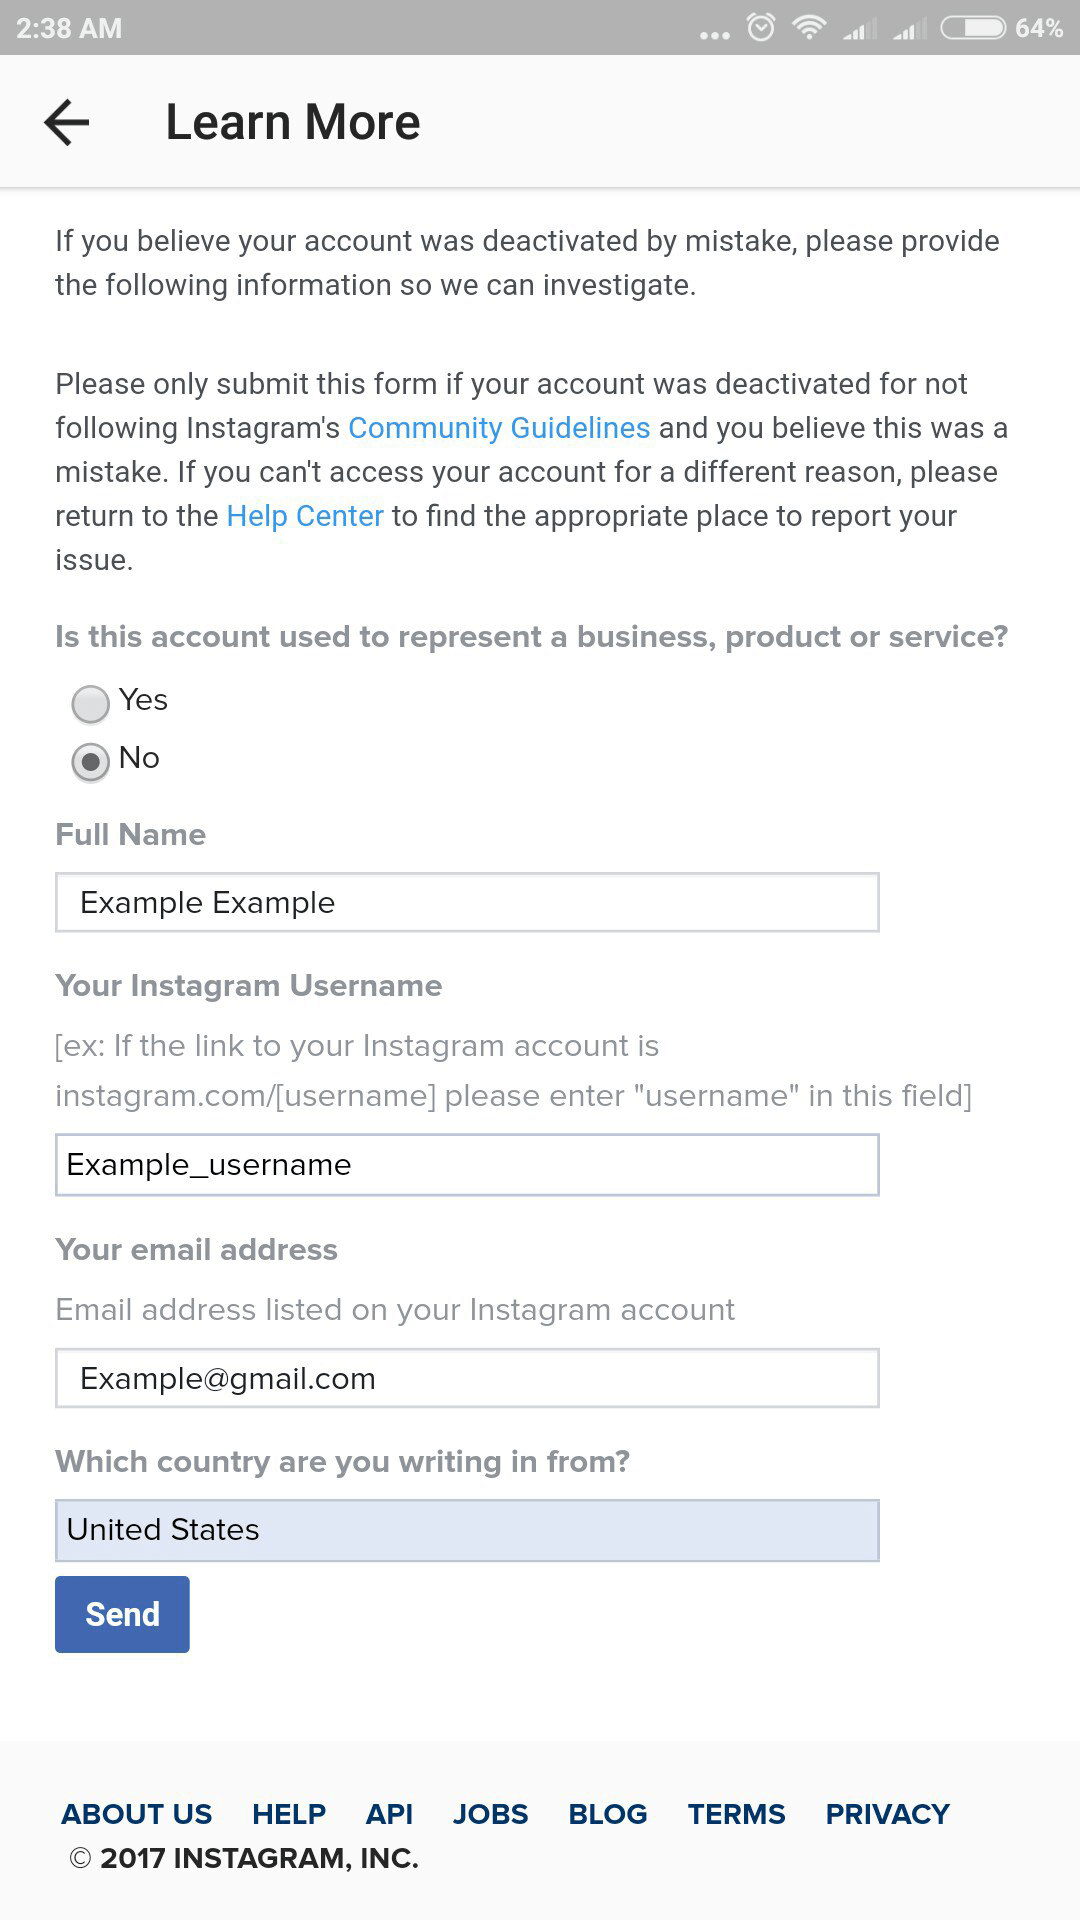This screenshot has height=1920, width=1080.
Task: Click the Instagram Username input field
Action: click(x=467, y=1165)
